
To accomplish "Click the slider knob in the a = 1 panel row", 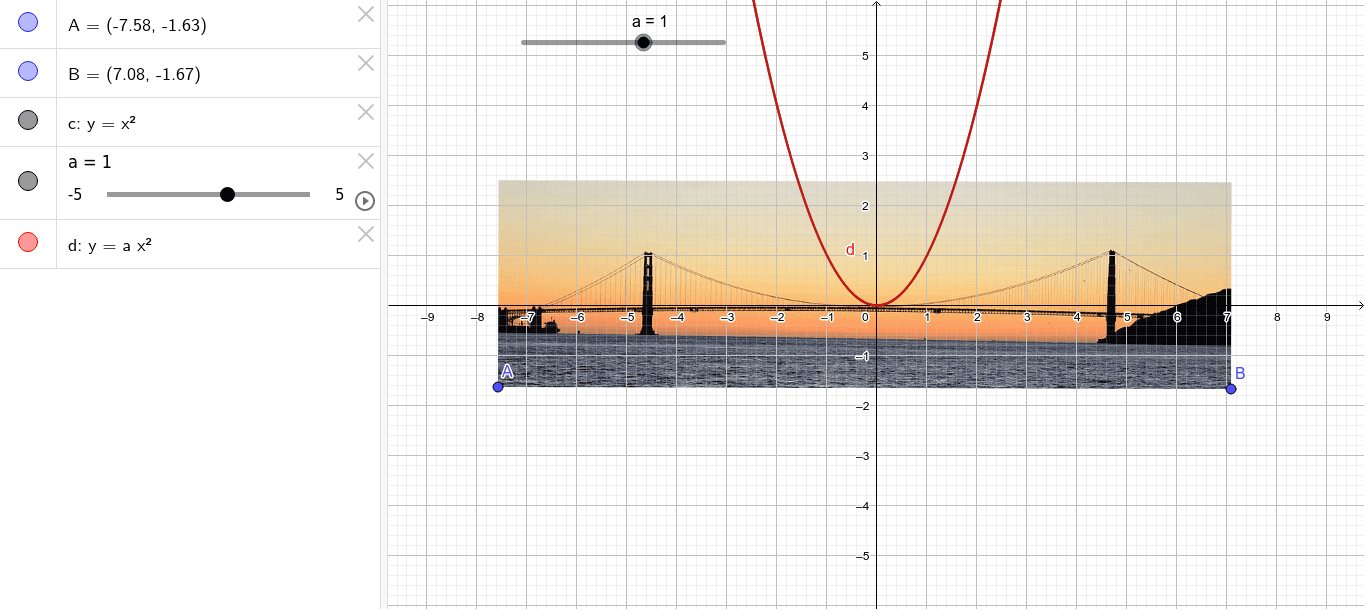I will coord(228,194).
